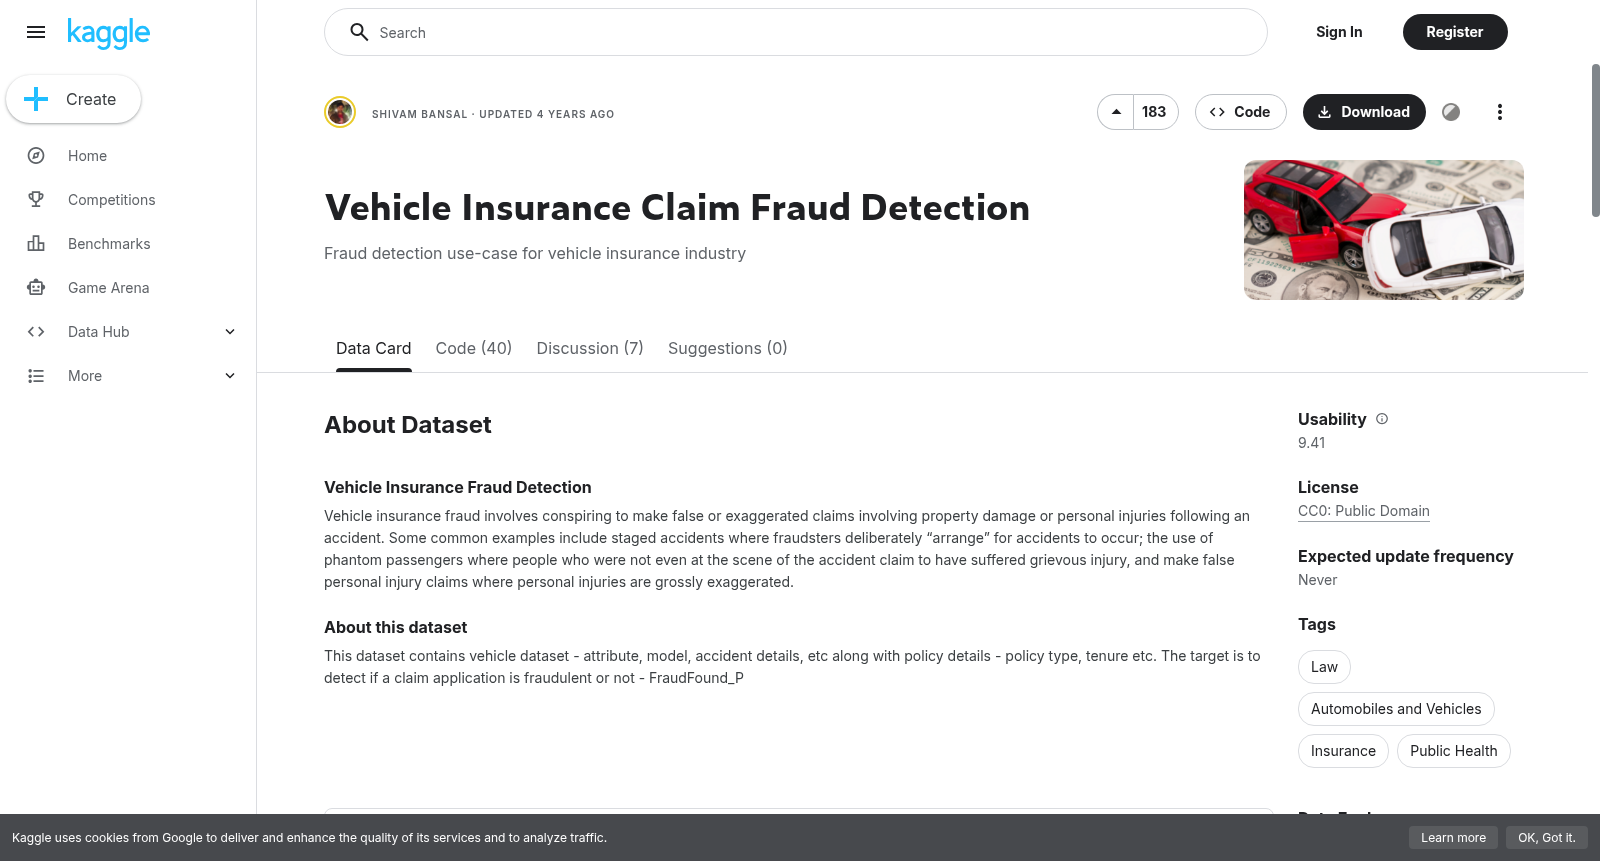Open the Create menu button
This screenshot has height=861, width=1600.
74,99
